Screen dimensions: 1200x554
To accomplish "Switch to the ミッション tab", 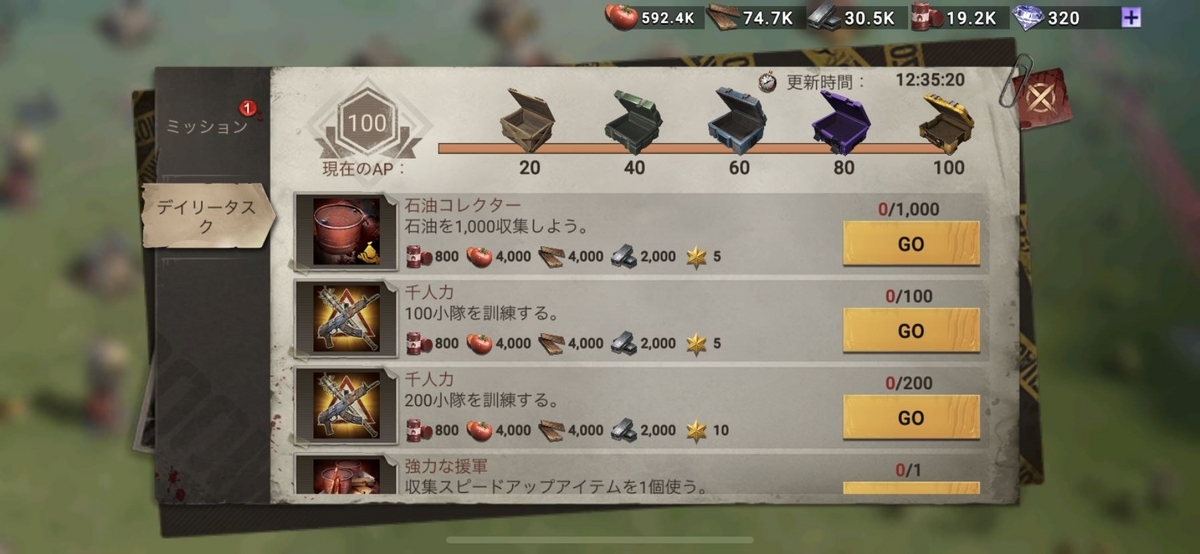I will tap(206, 127).
